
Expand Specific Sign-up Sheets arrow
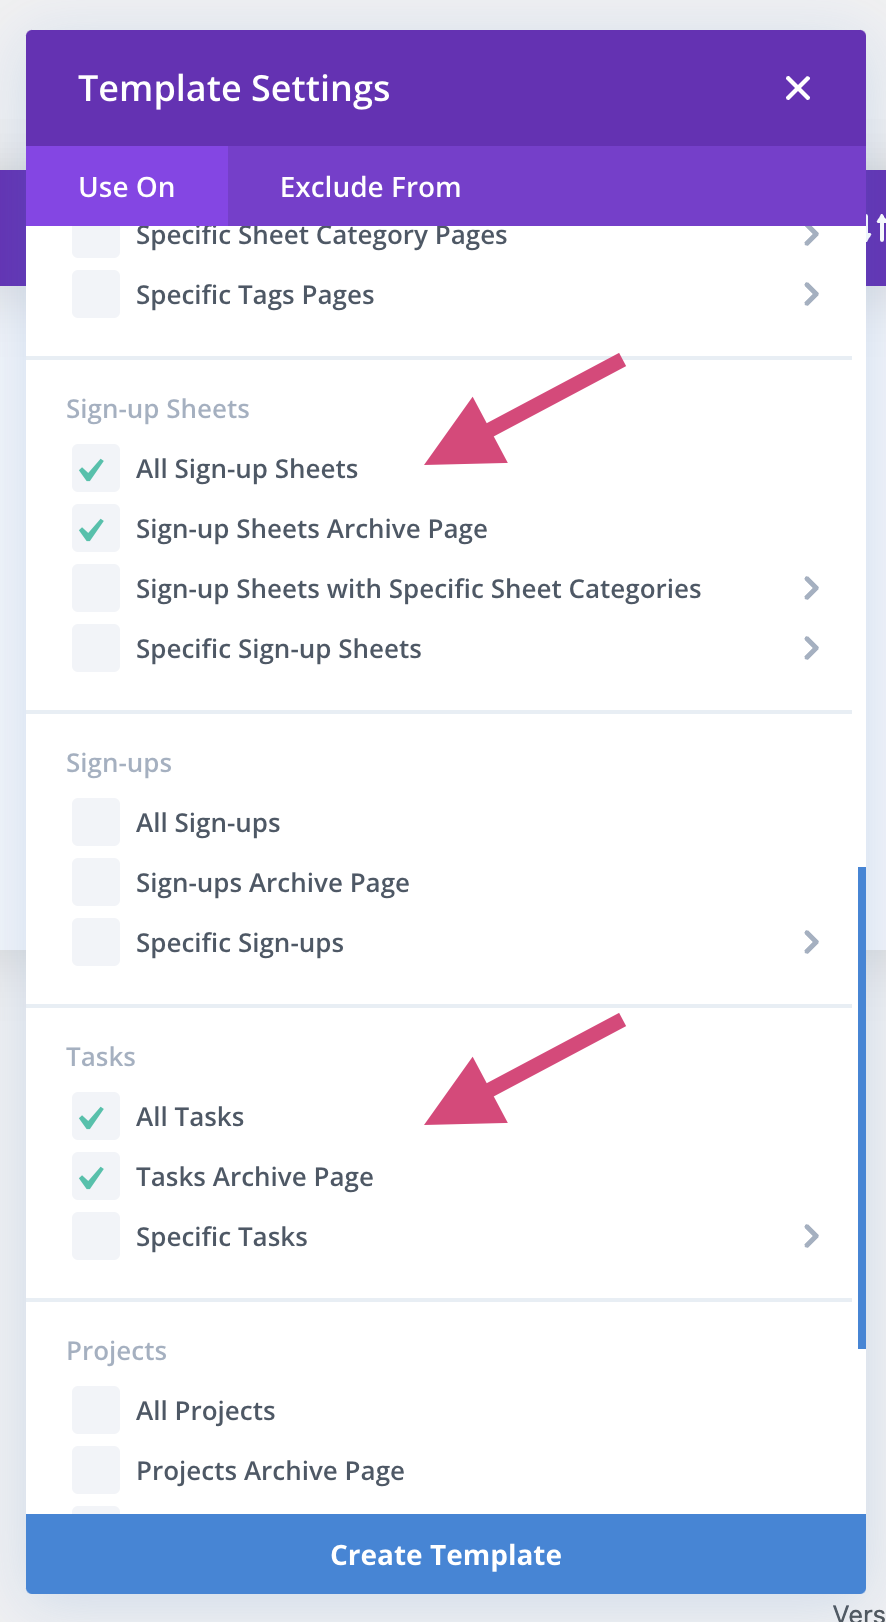coord(812,648)
